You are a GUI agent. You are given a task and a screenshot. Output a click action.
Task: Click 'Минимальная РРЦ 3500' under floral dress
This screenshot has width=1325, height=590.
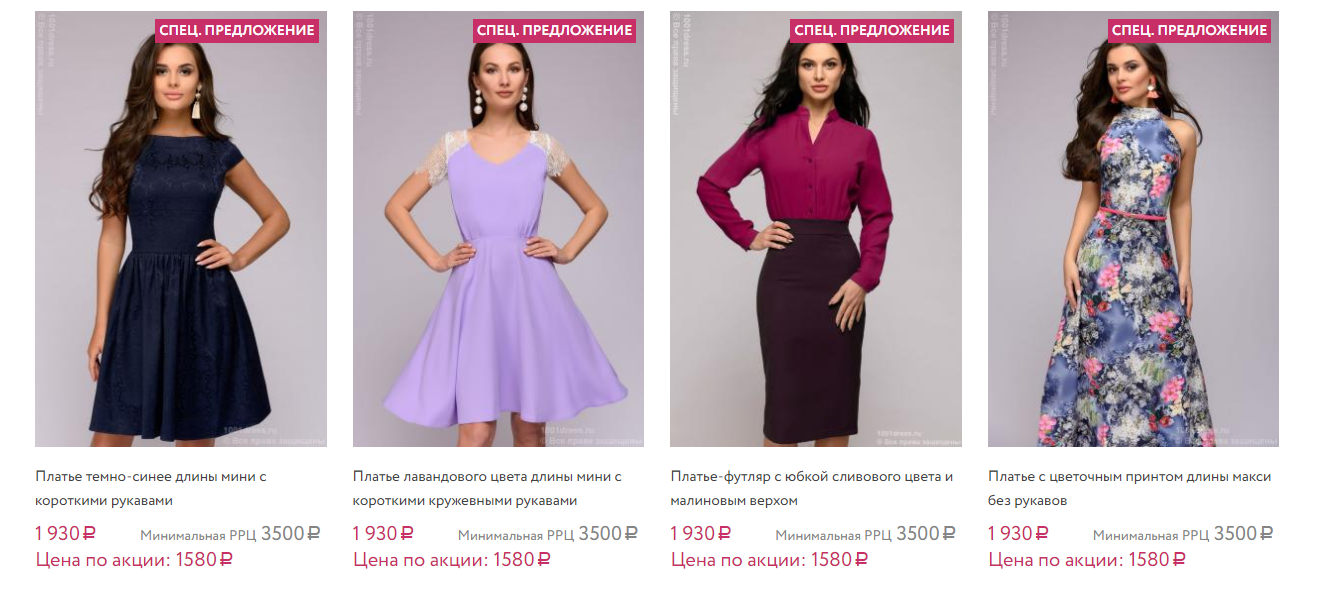tap(1183, 534)
